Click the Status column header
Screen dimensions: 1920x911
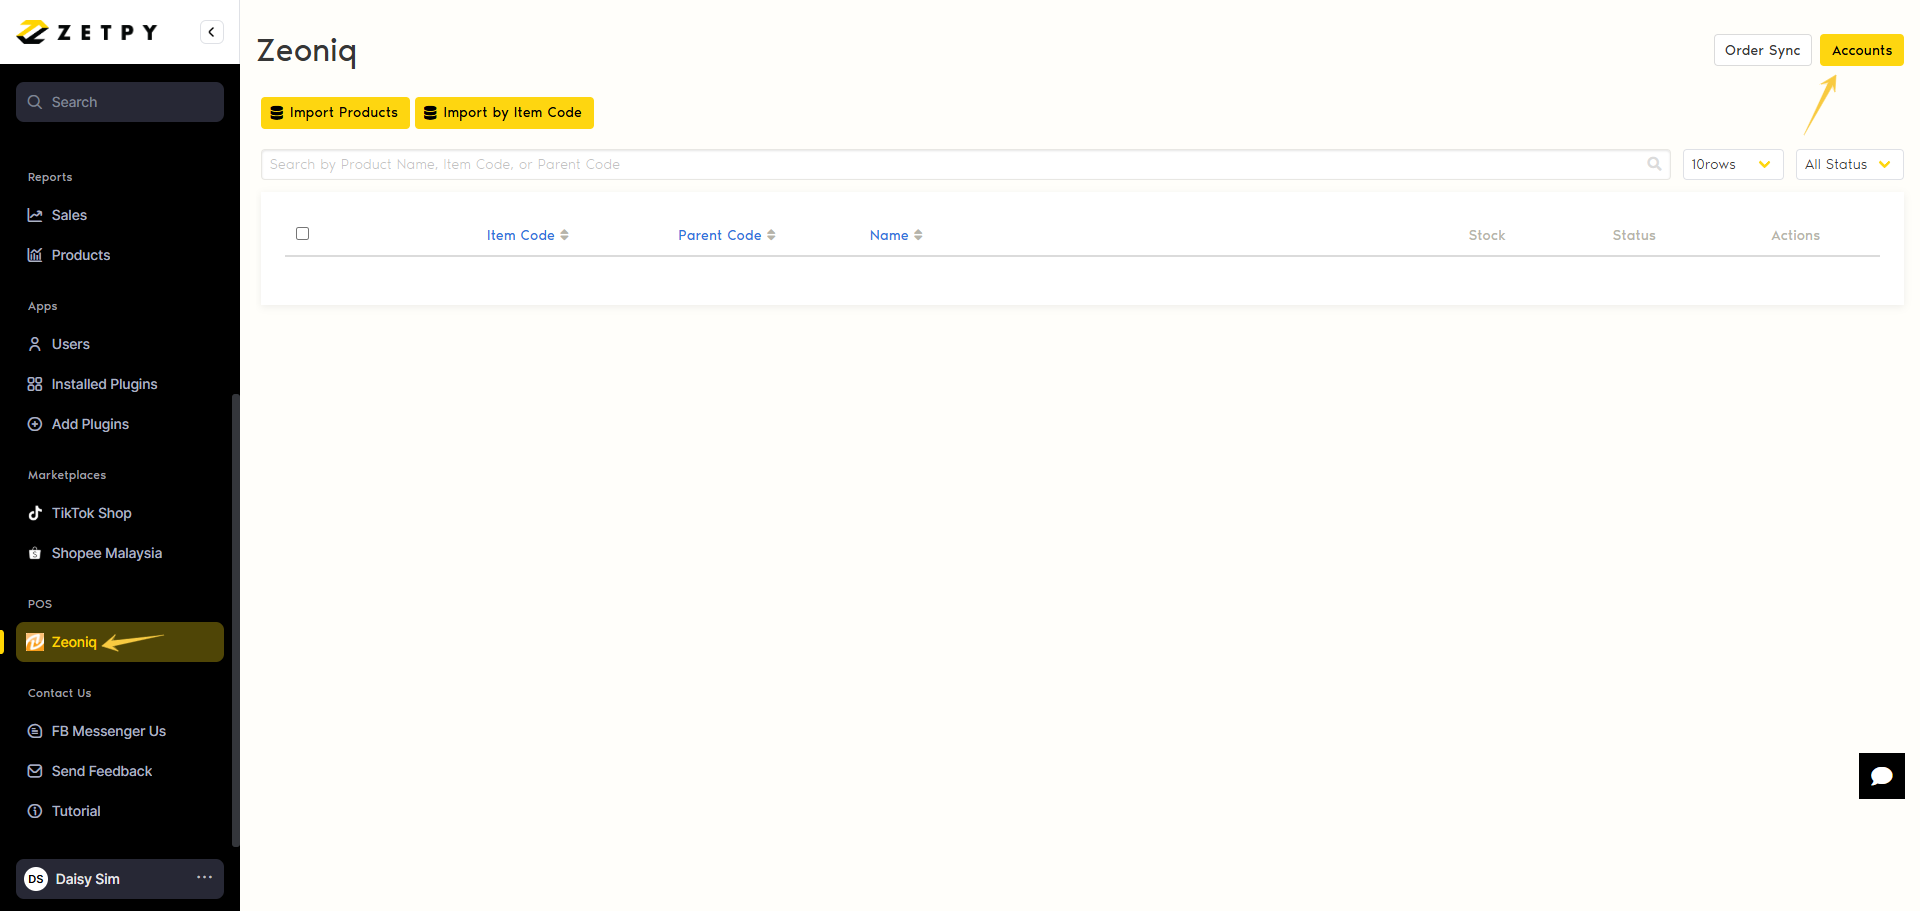pyautogui.click(x=1634, y=235)
